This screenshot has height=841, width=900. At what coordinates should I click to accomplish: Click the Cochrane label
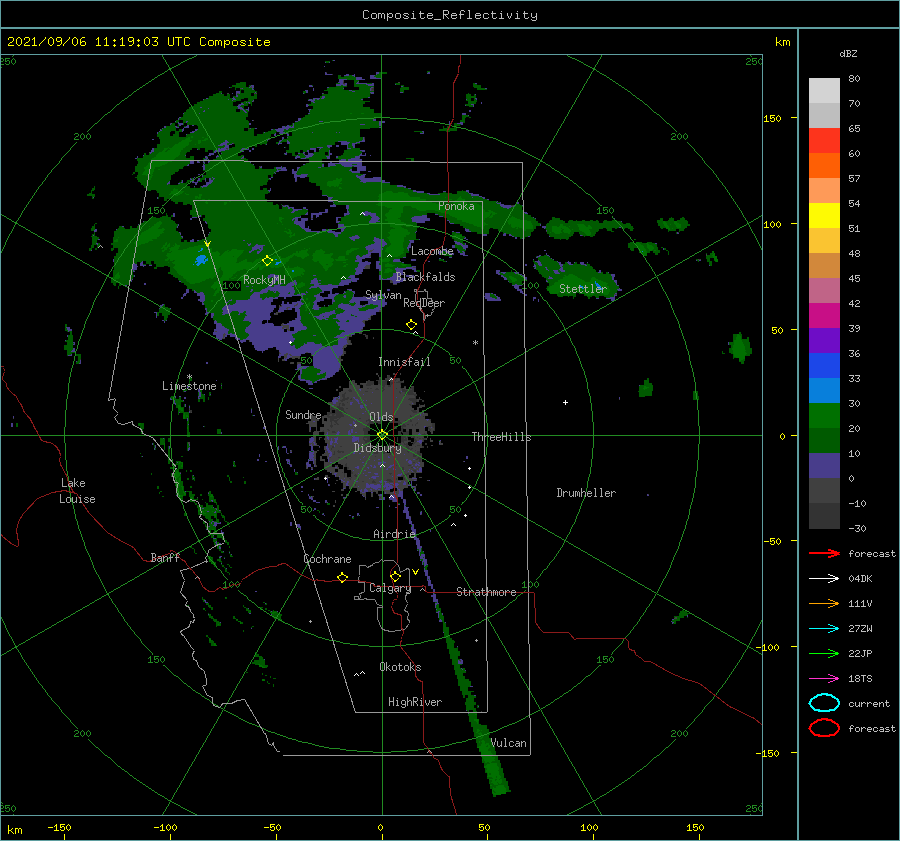point(327,559)
